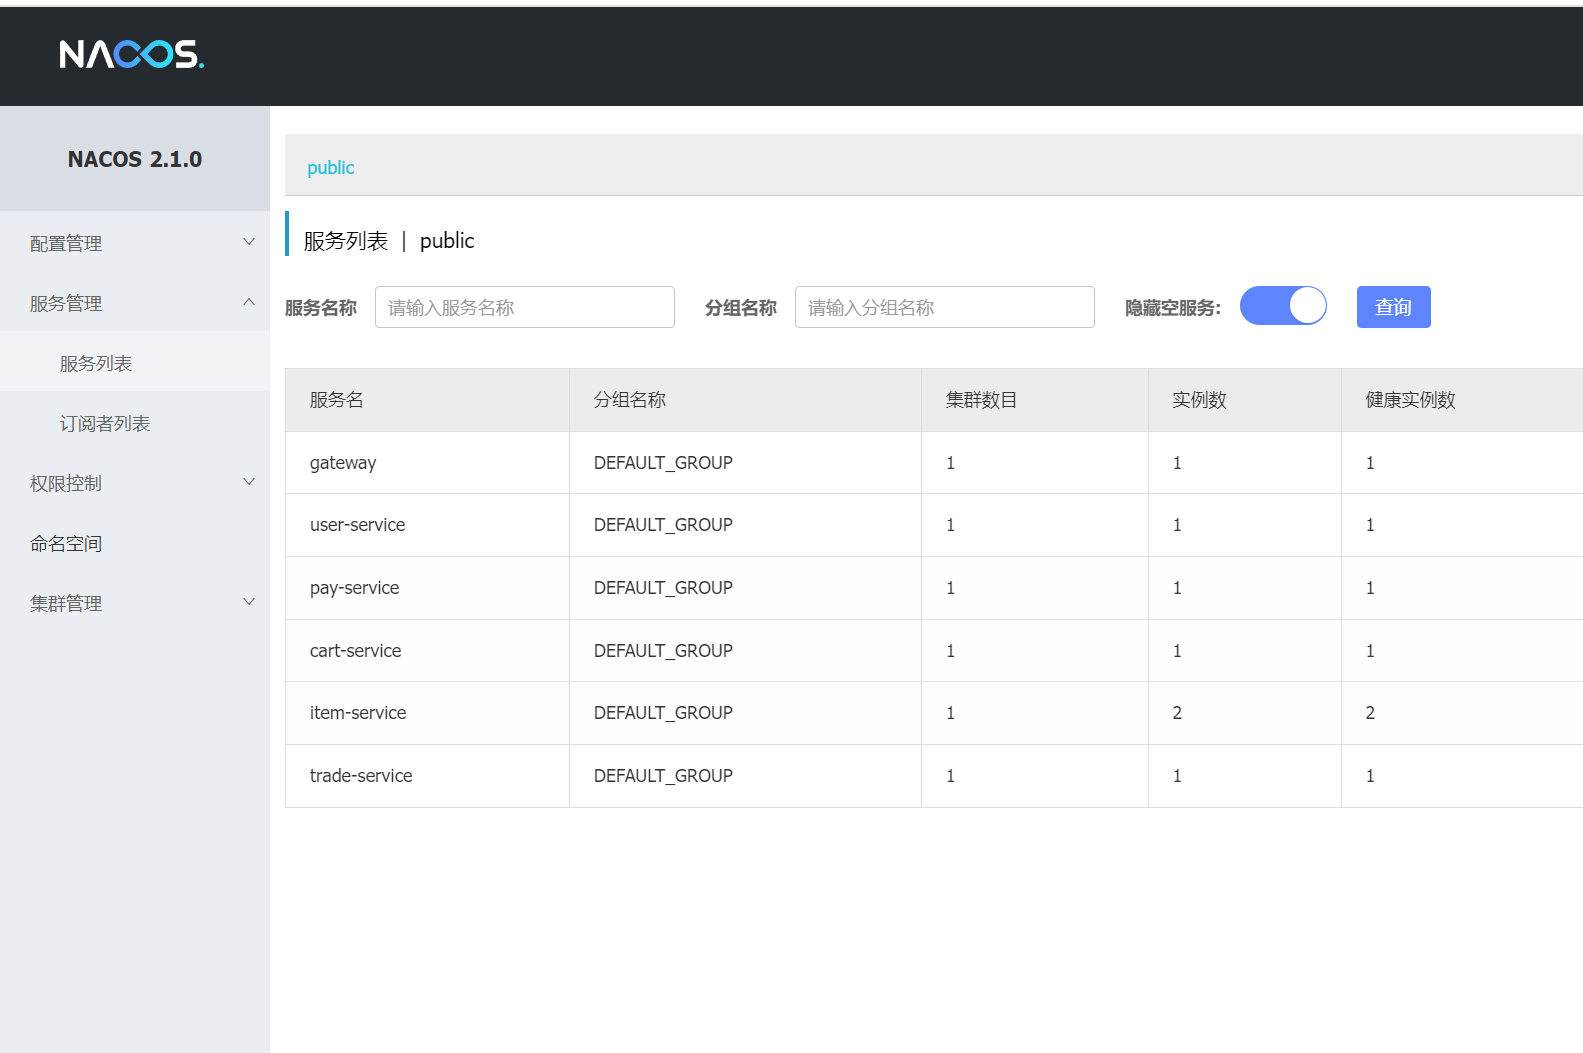1583x1053 pixels.
Task: Toggle the hide empty services switch
Action: click(1283, 306)
